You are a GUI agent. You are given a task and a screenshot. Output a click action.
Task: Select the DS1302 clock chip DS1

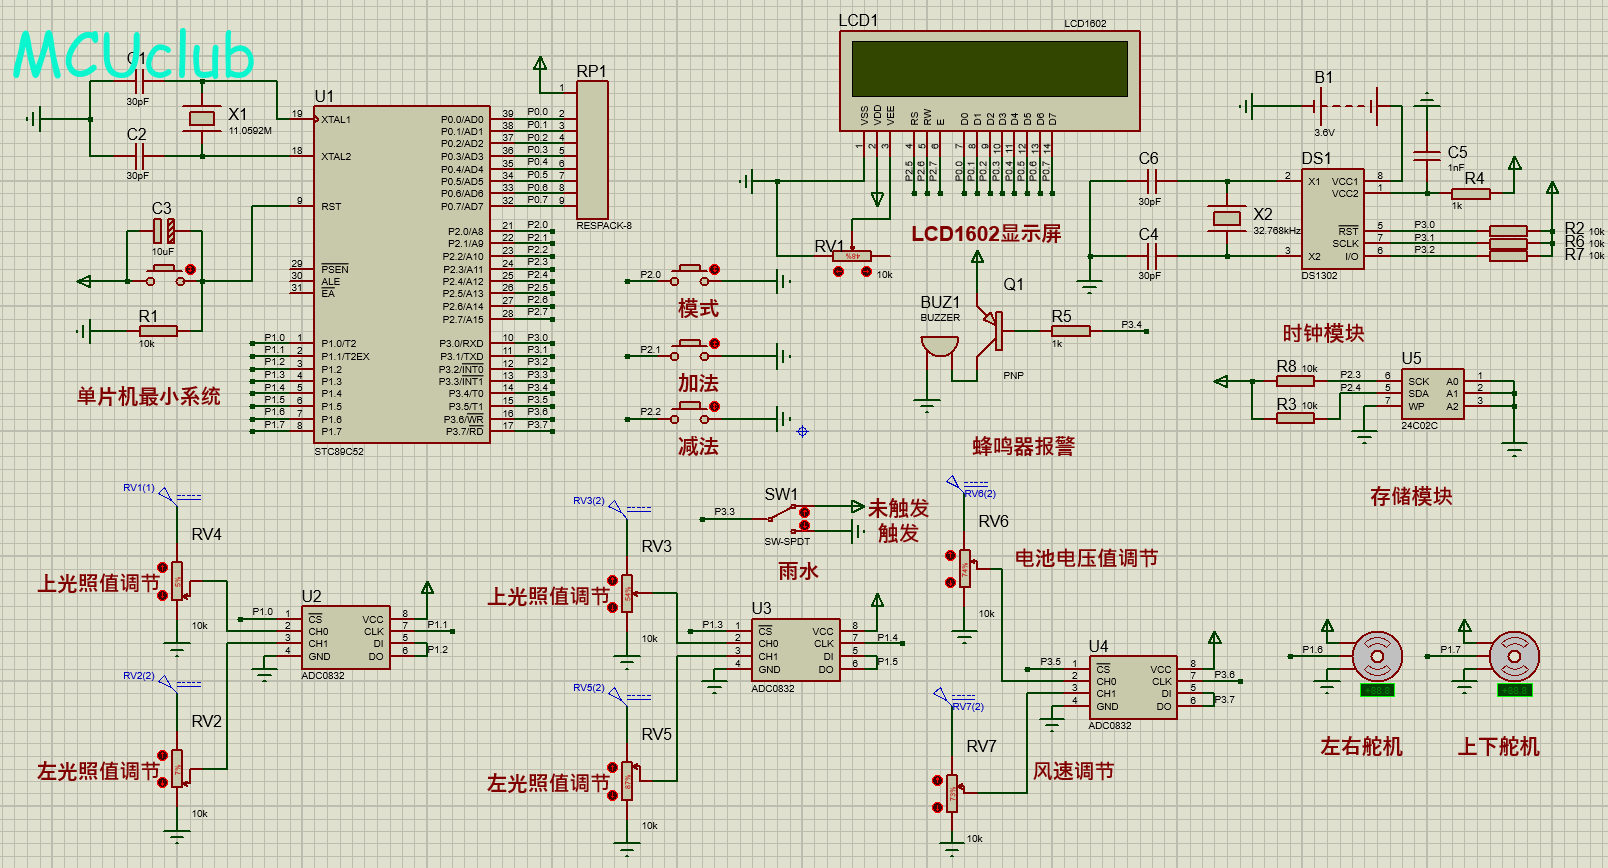coord(1334,218)
